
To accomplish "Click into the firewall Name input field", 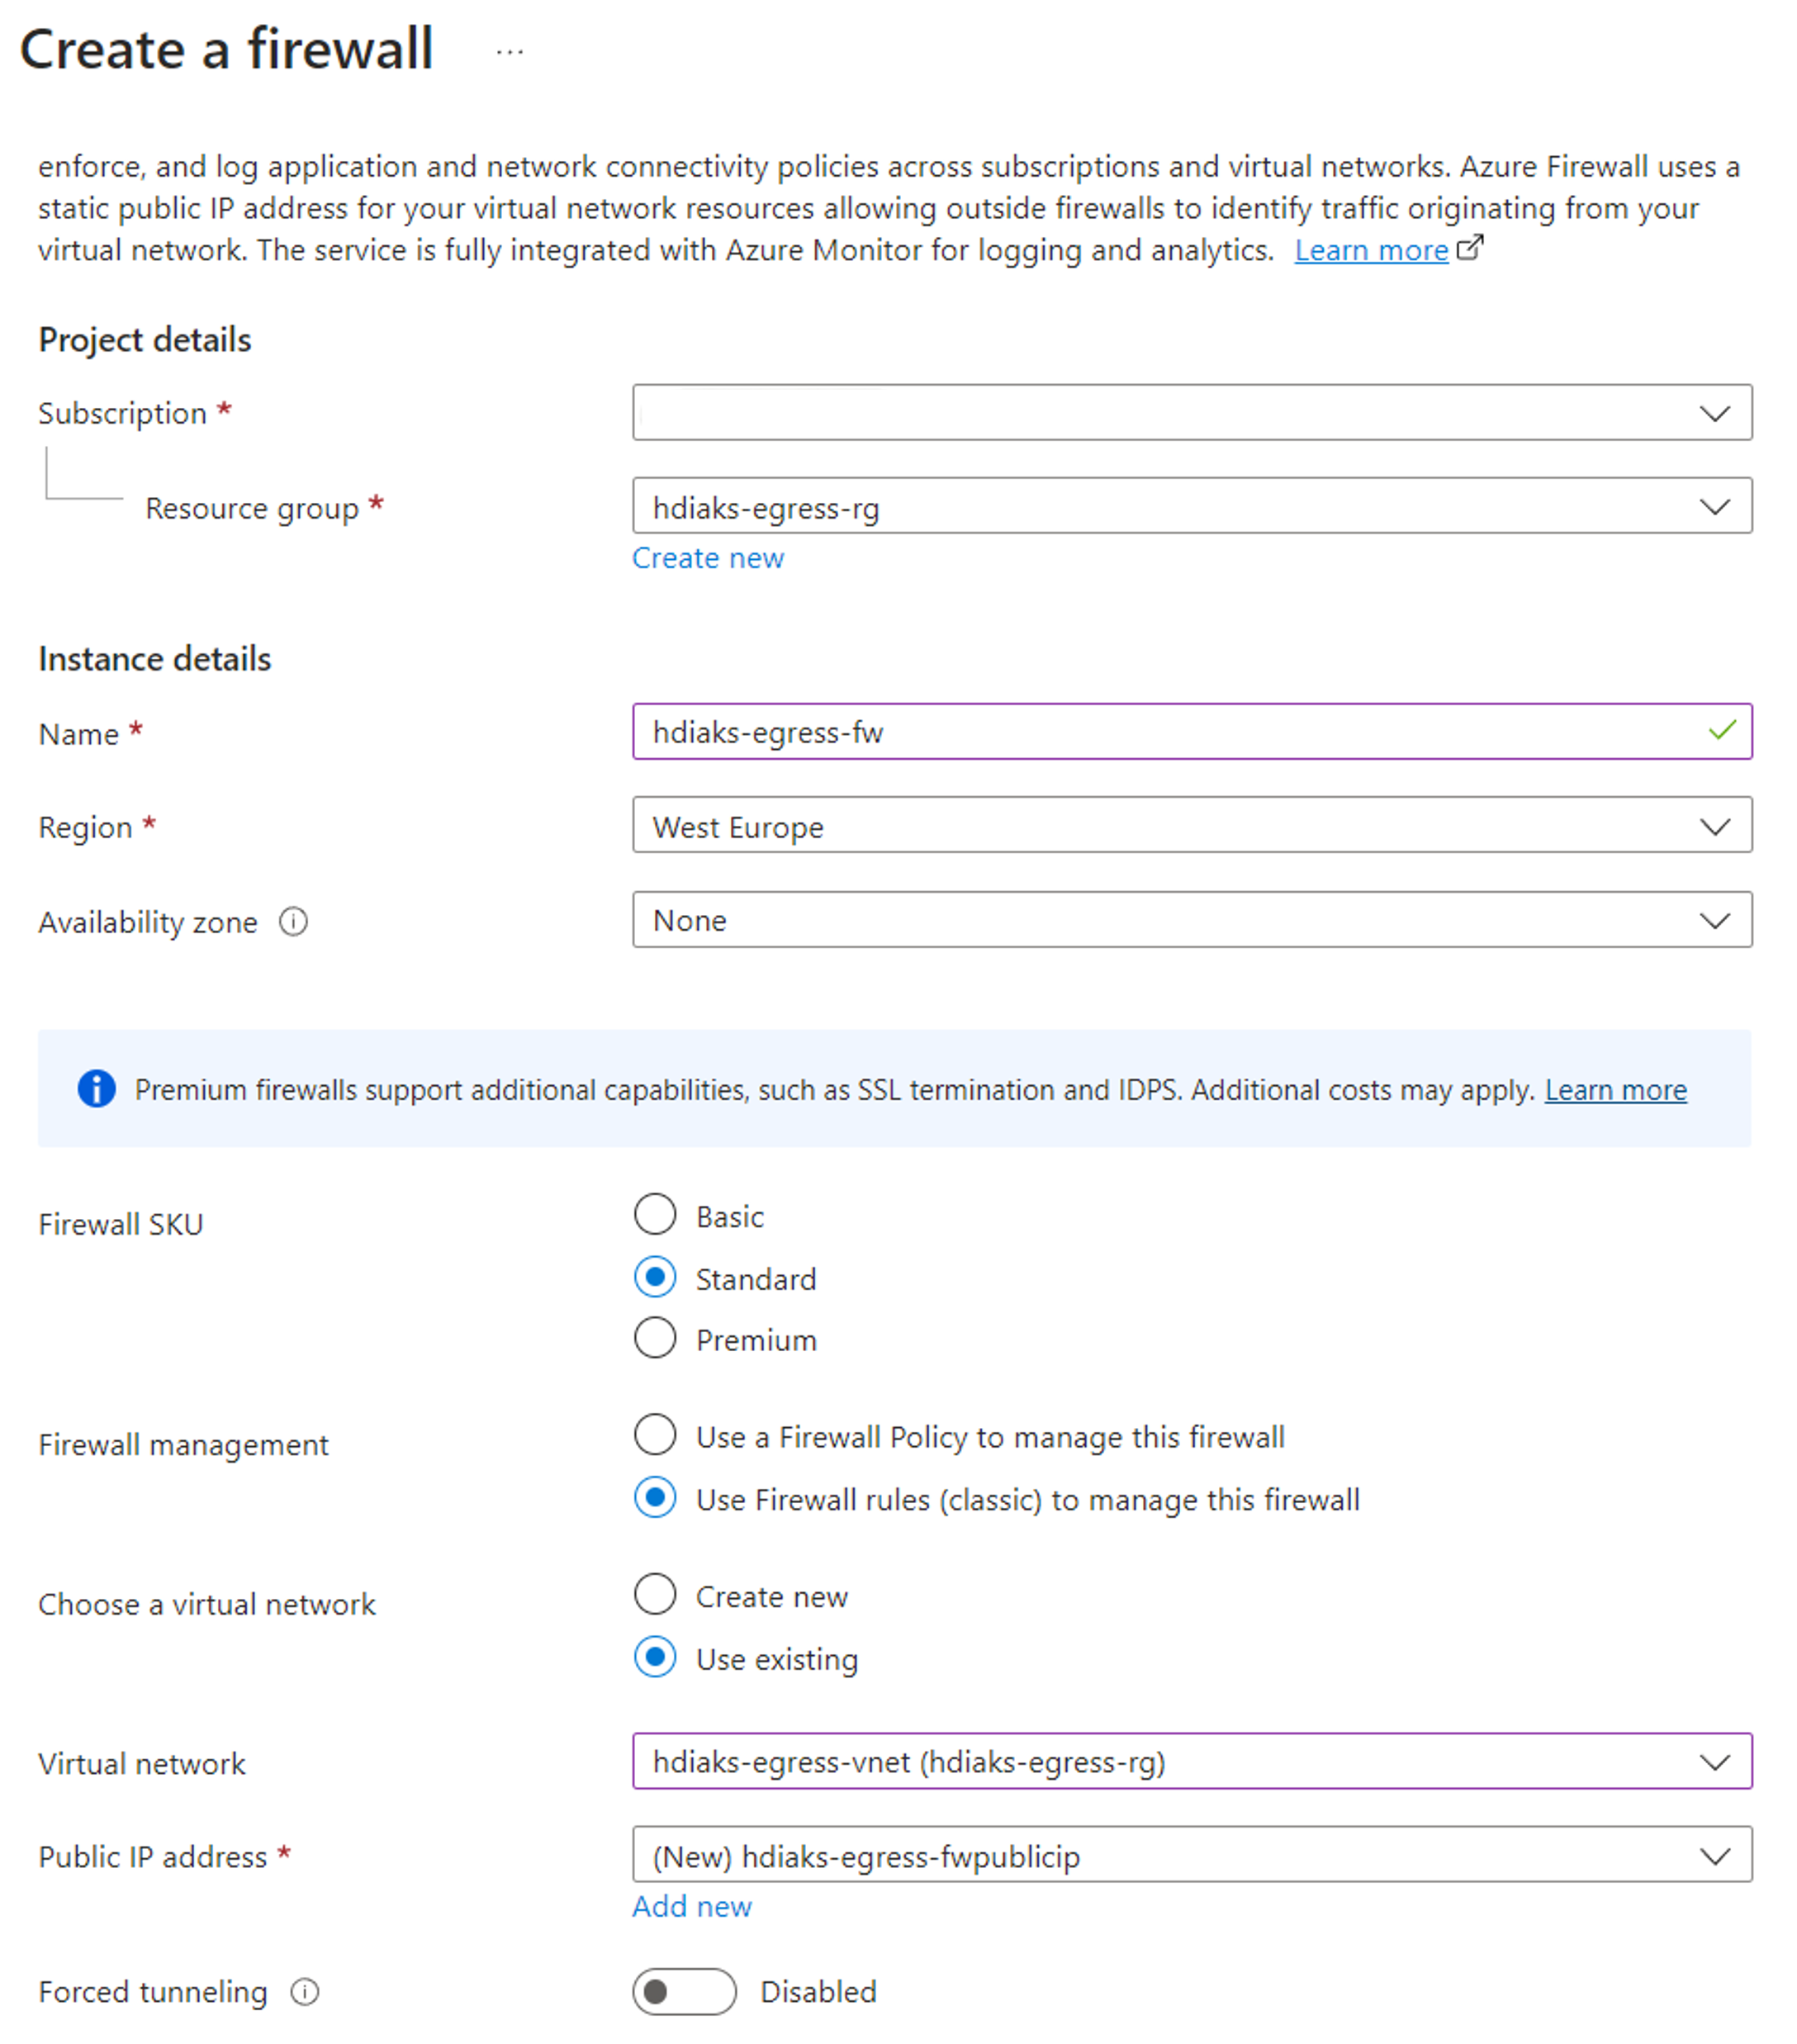I will point(1192,731).
